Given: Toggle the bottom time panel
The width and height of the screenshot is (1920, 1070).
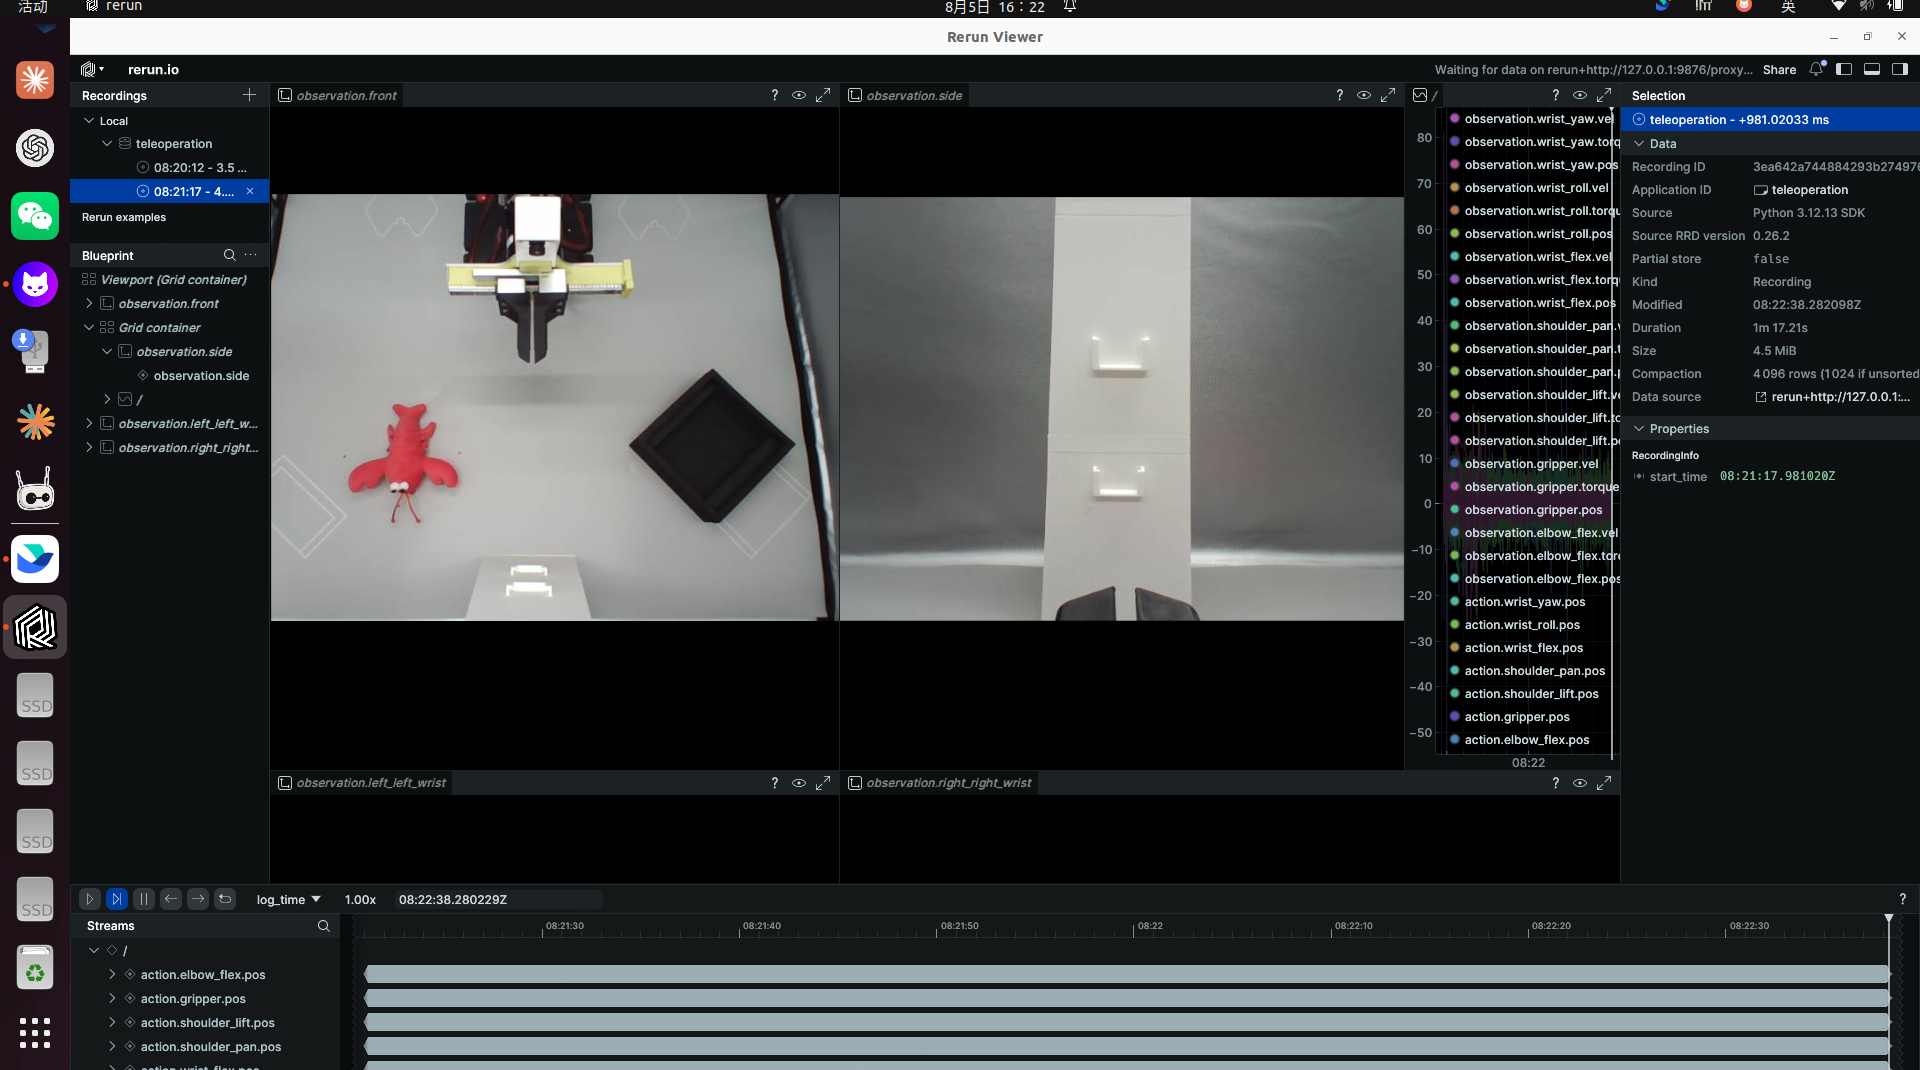Looking at the screenshot, I should (x=1872, y=69).
